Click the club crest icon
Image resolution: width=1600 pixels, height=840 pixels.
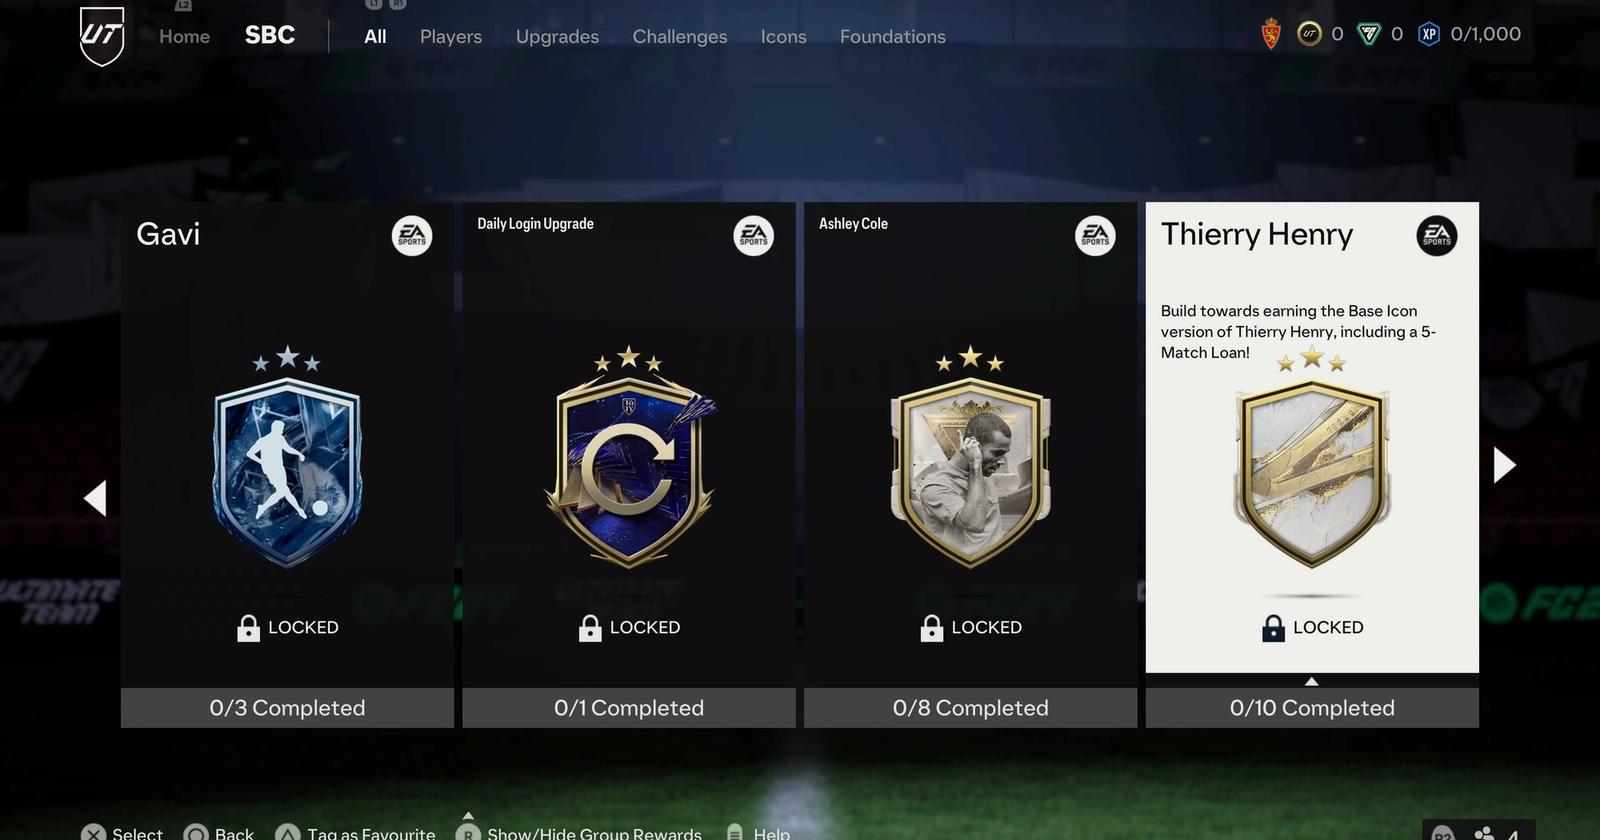pos(1271,35)
